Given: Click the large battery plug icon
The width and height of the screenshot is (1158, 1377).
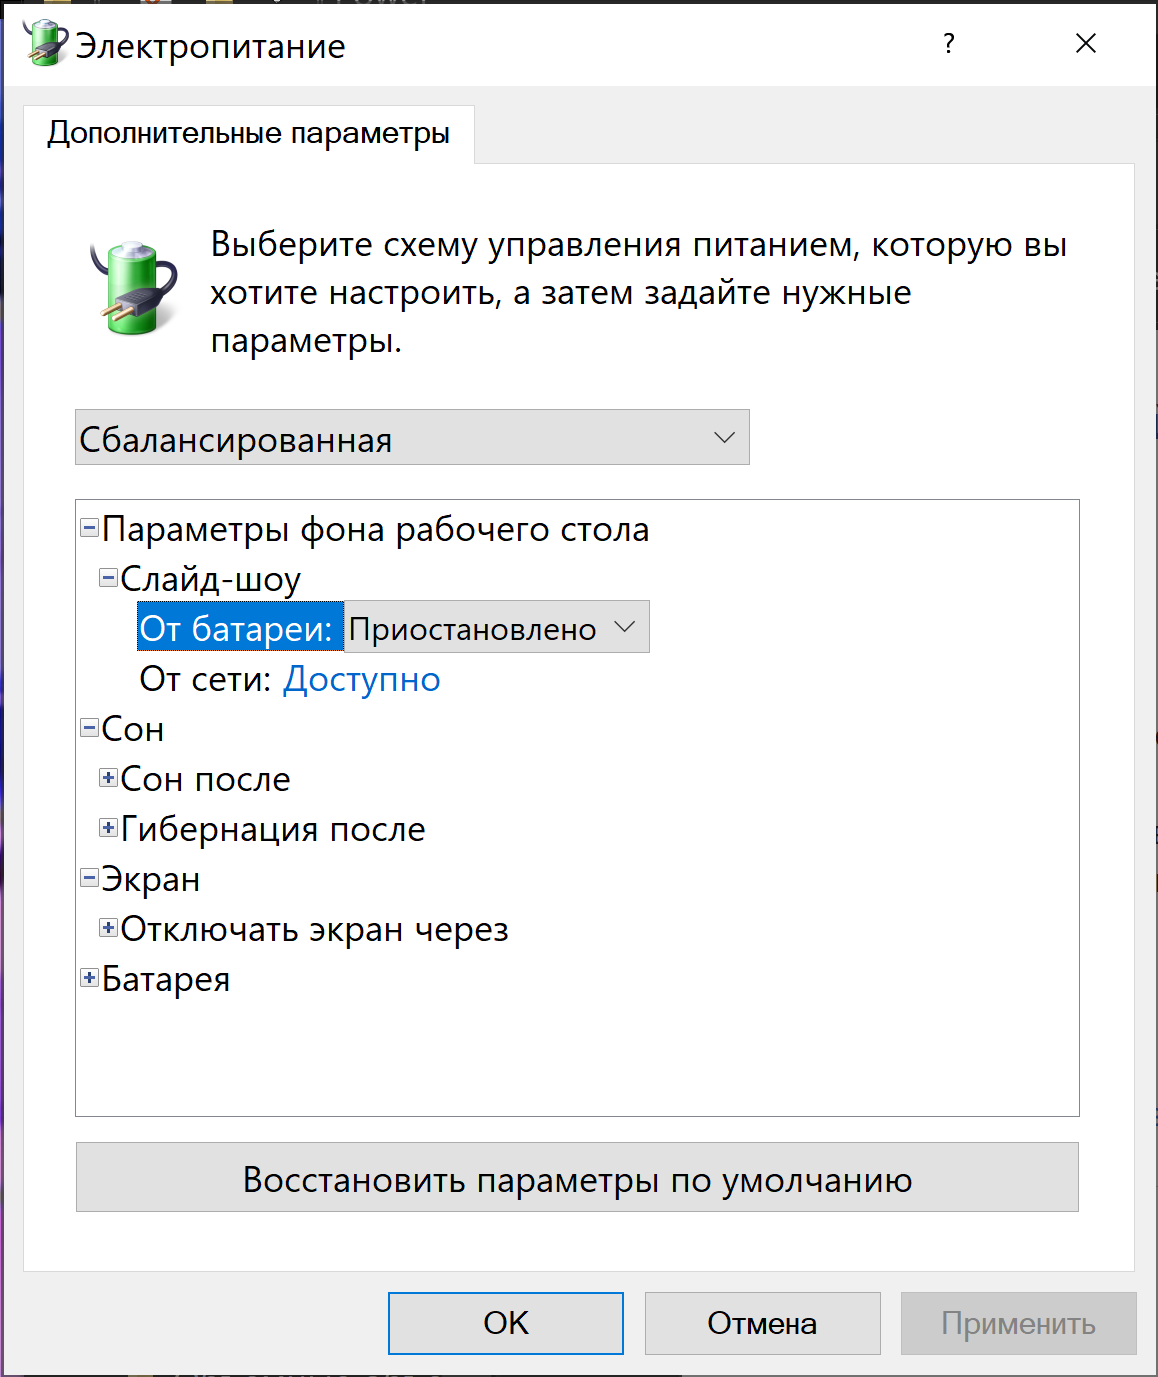Looking at the screenshot, I should point(133,286).
